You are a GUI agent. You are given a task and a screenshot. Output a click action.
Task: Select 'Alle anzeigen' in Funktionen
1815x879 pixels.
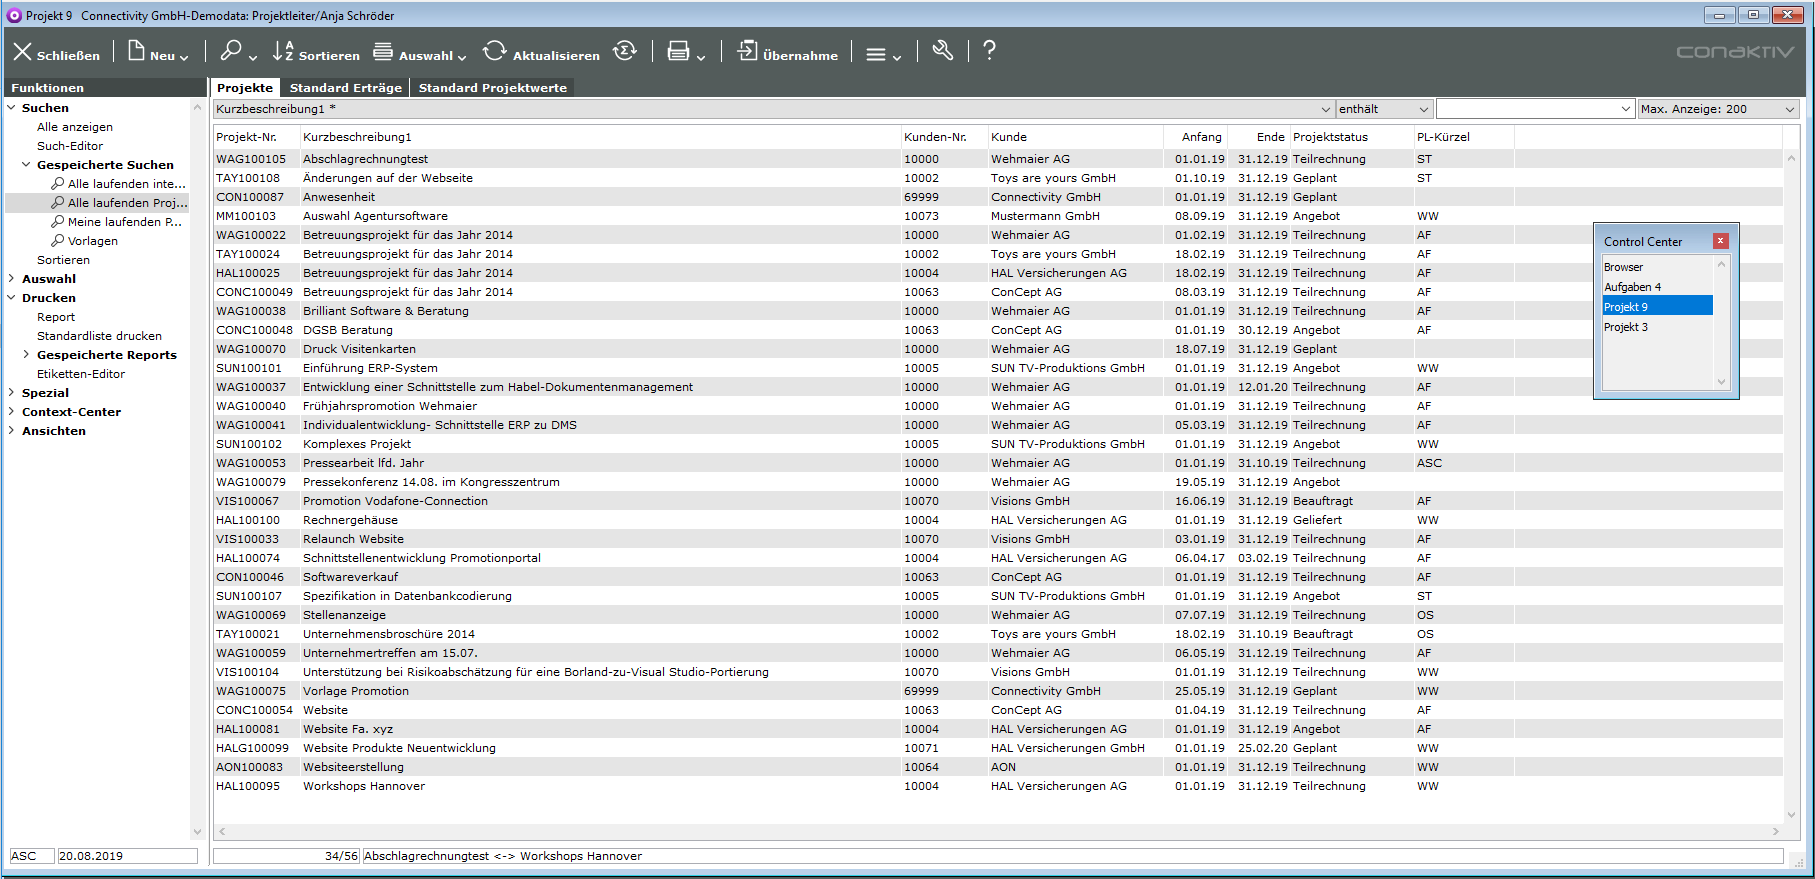(75, 127)
